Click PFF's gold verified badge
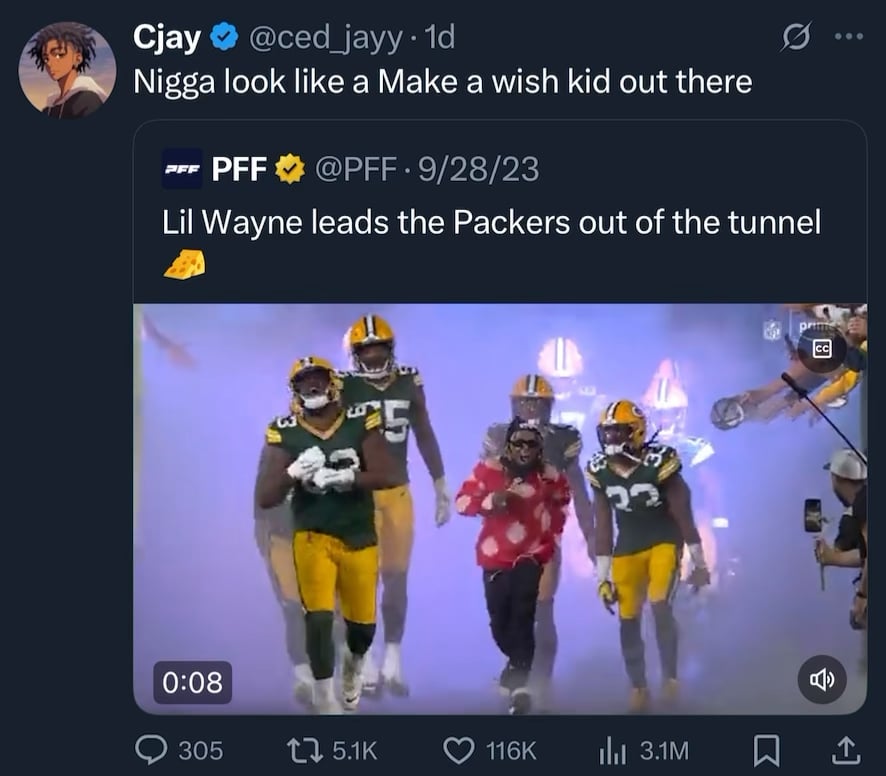This screenshot has width=886, height=776. (291, 170)
